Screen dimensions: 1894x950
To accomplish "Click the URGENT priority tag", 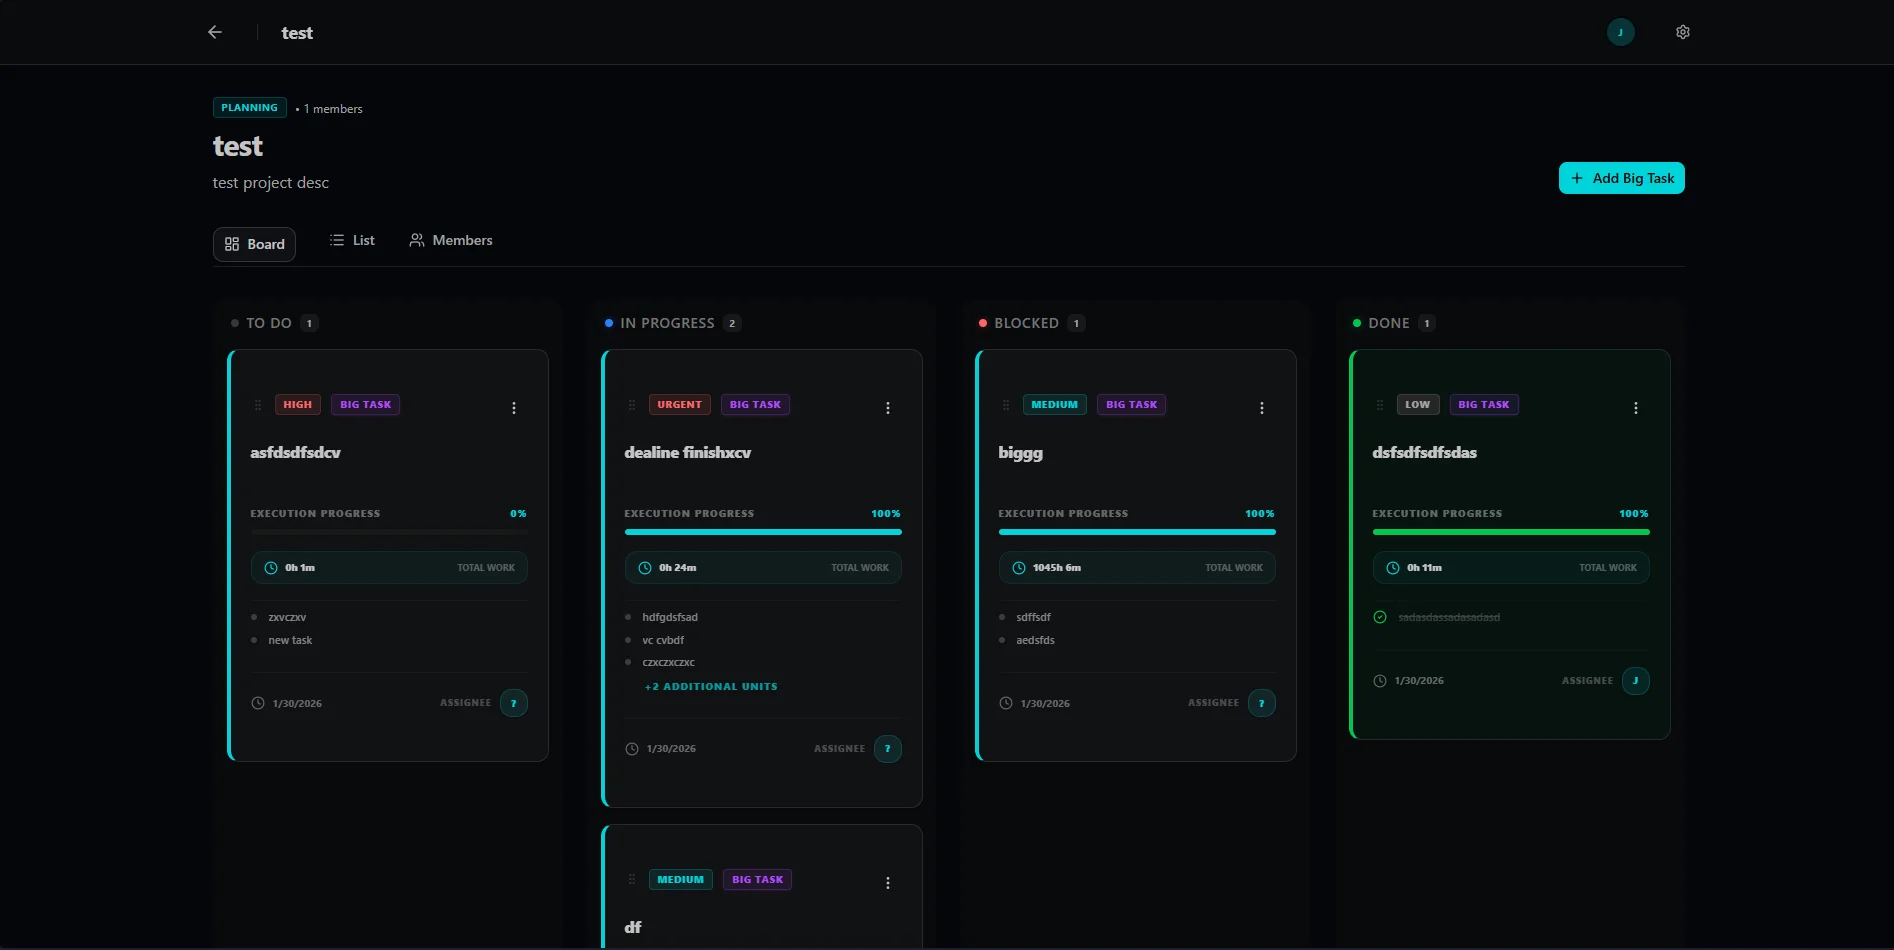I will [680, 405].
